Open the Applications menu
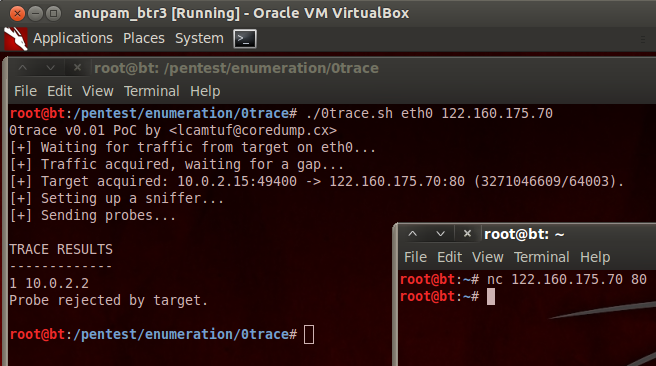 pos(73,38)
